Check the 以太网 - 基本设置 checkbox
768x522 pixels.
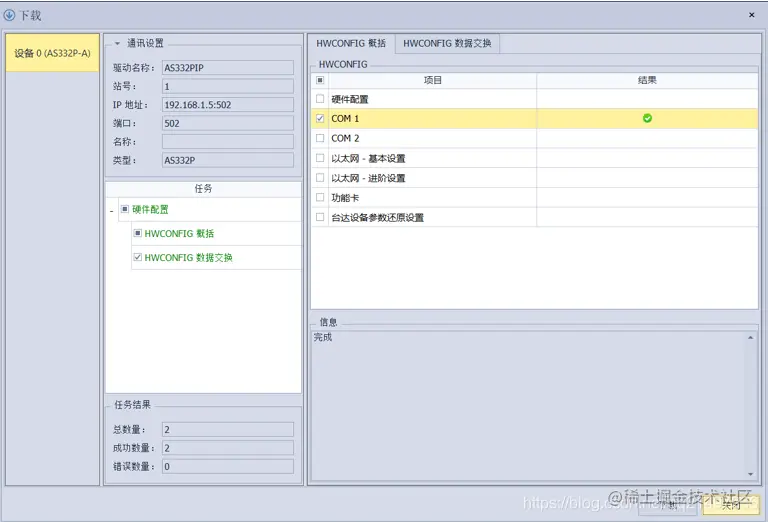click(x=320, y=158)
